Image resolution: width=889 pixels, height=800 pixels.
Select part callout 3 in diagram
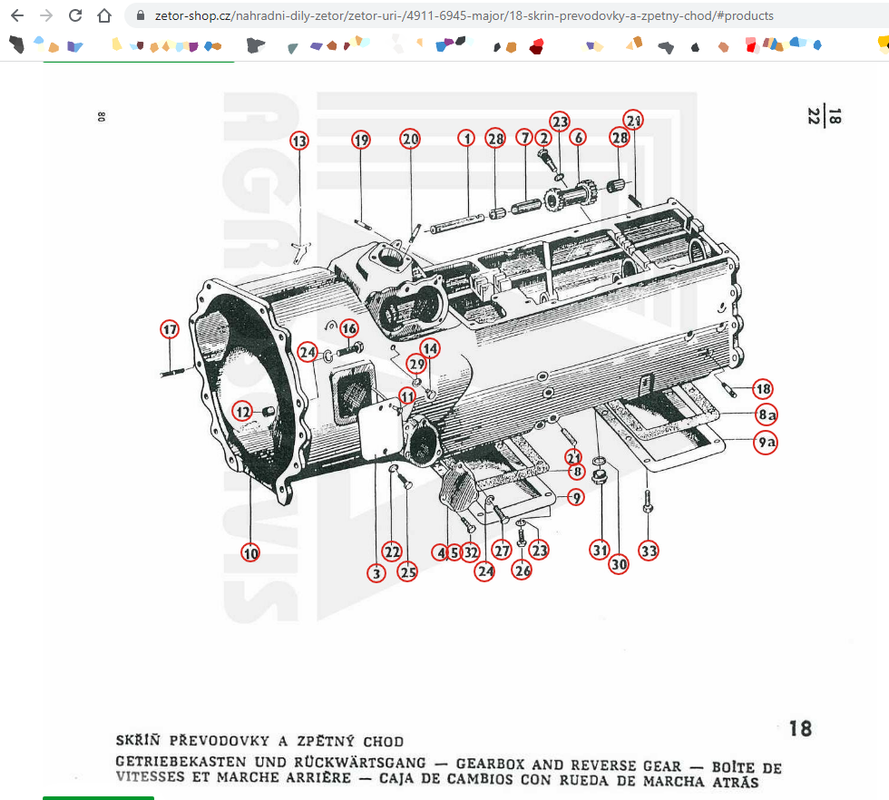coord(376,573)
